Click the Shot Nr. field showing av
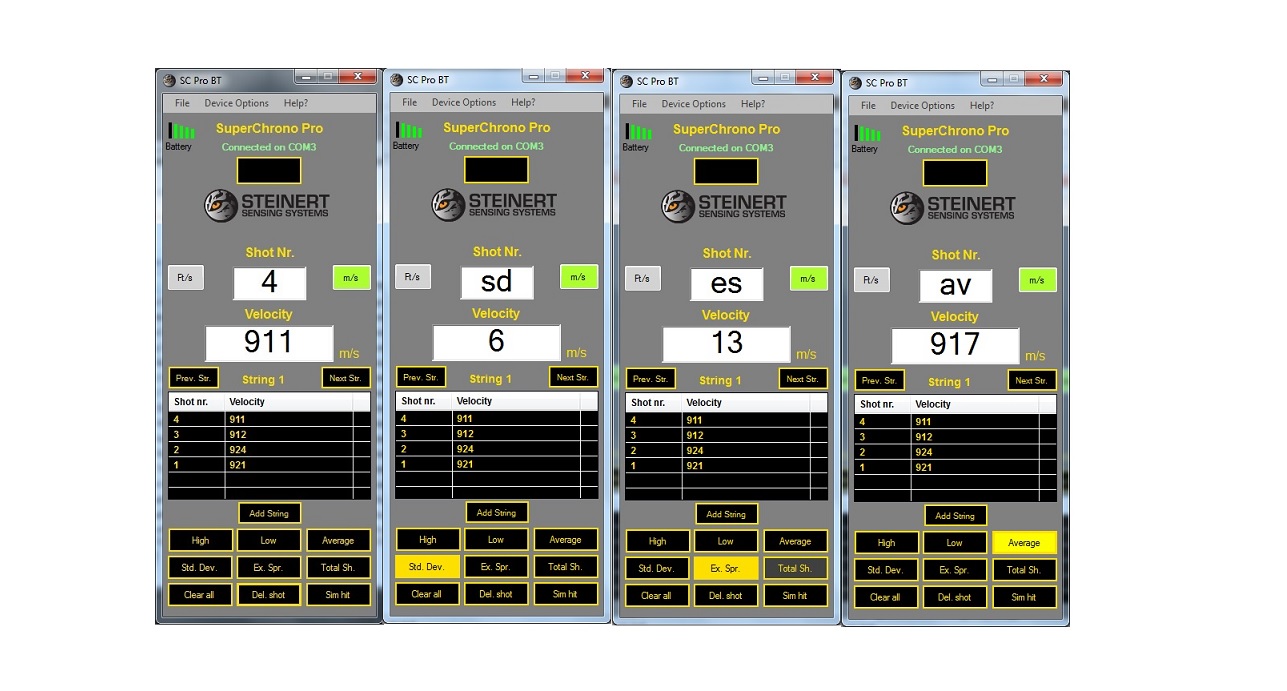The width and height of the screenshot is (1287, 691). [x=956, y=285]
